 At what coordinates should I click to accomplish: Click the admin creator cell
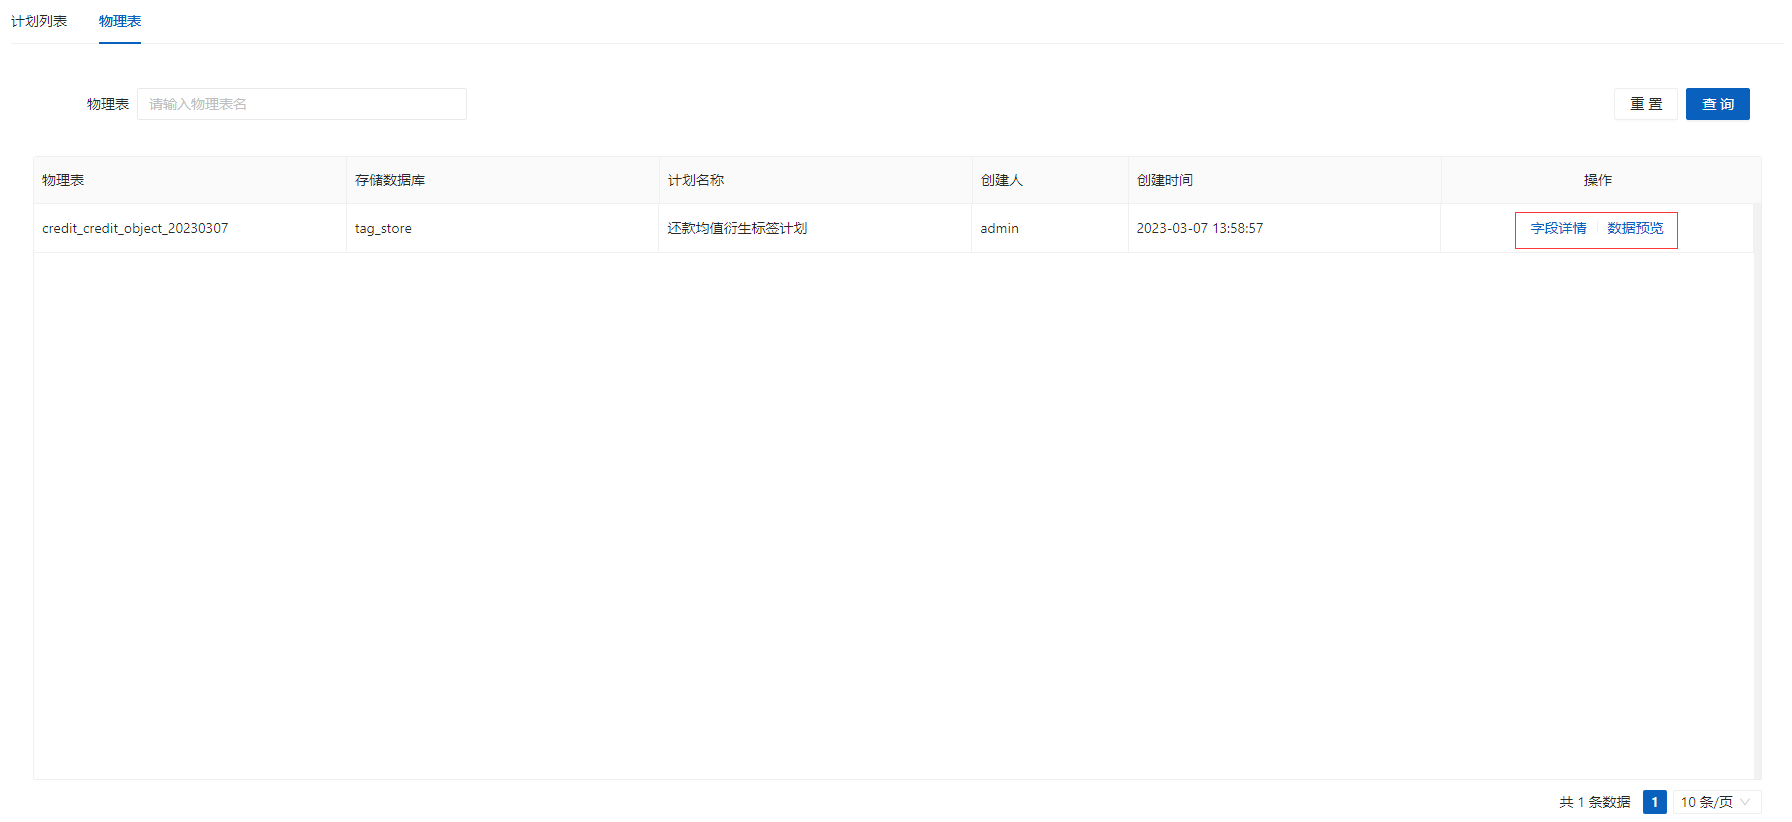pos(999,229)
